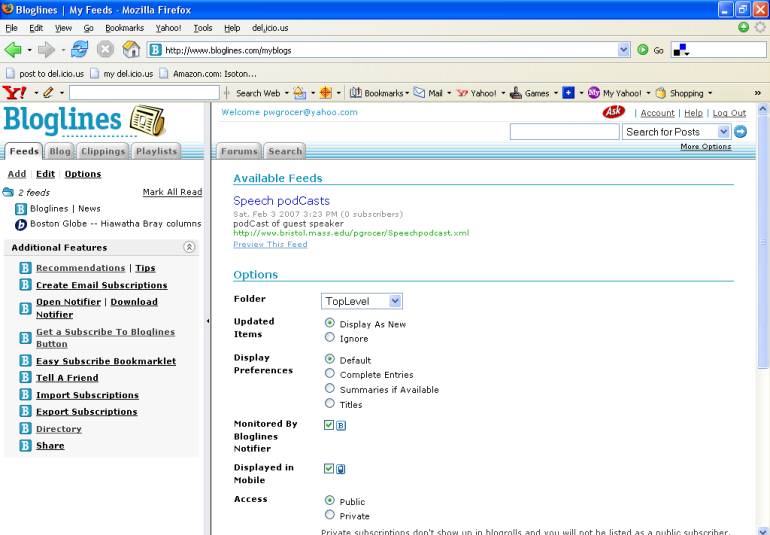The image size is (770, 535).
Task: Click the site icon in address bar
Action: pos(156,50)
